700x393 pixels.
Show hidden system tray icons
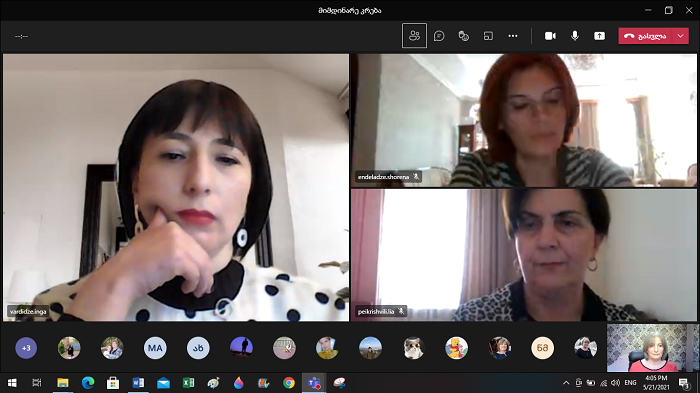566,383
